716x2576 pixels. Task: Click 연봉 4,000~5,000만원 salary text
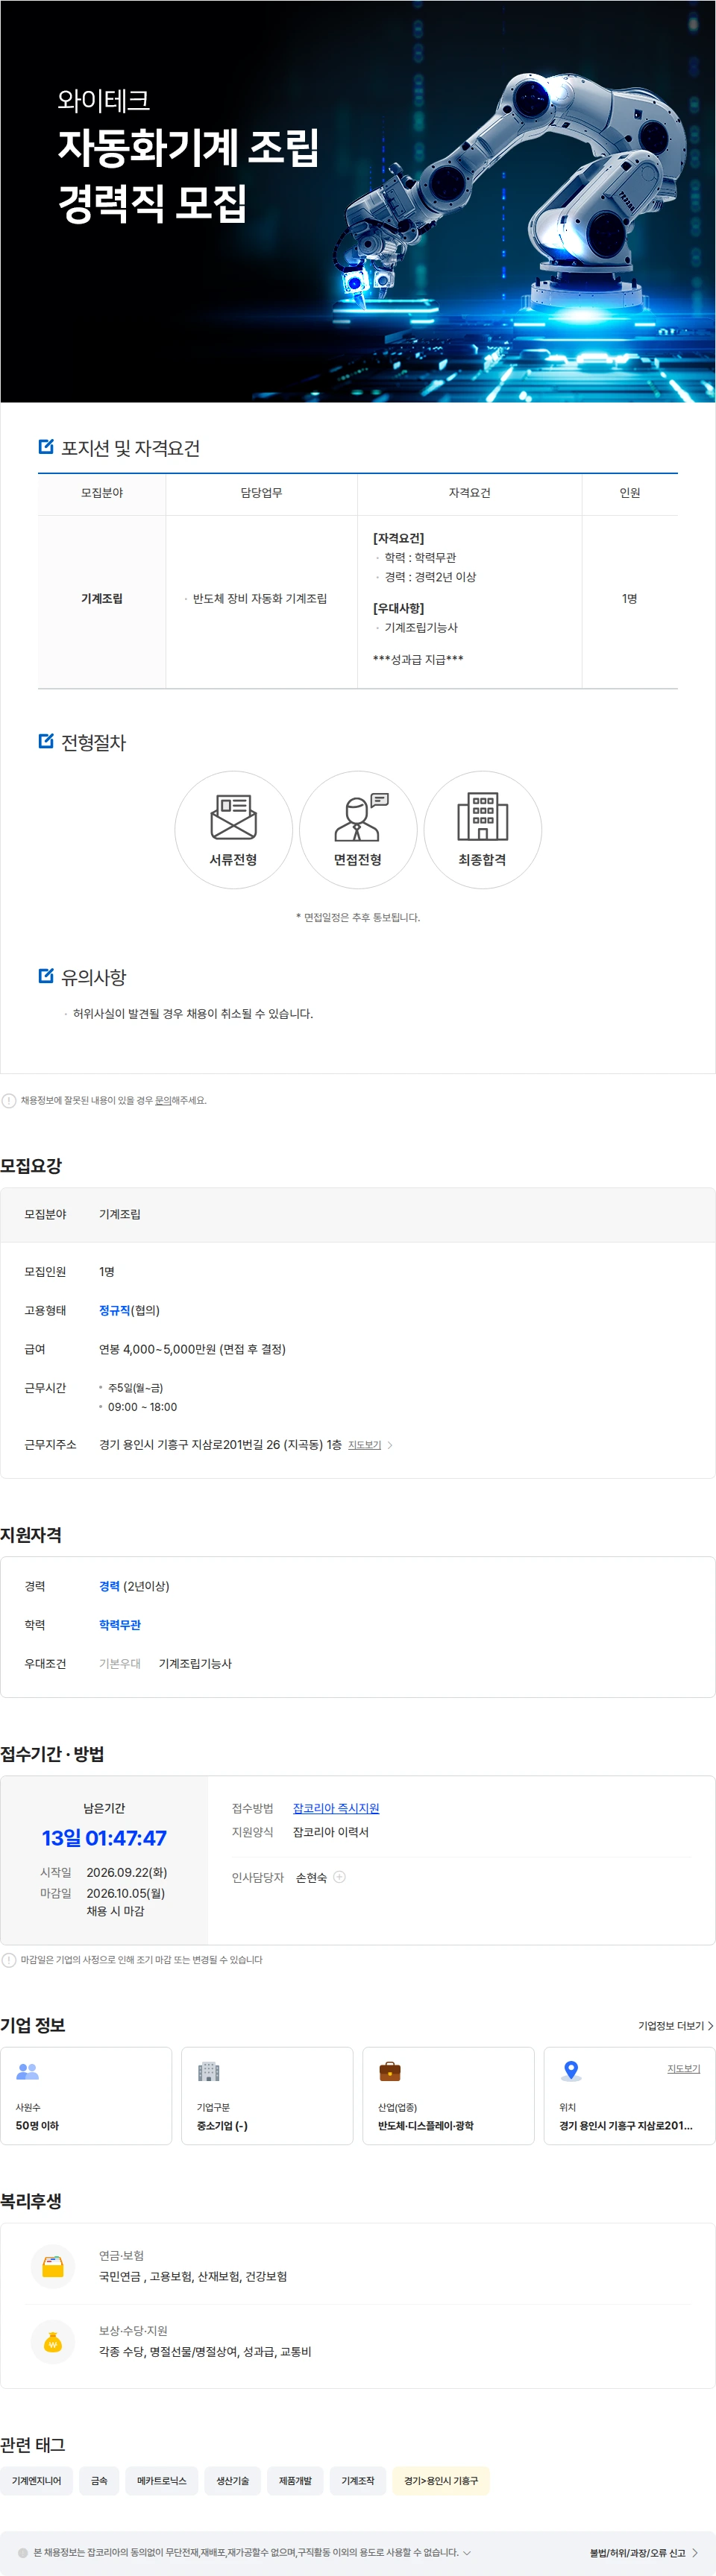tap(192, 1349)
